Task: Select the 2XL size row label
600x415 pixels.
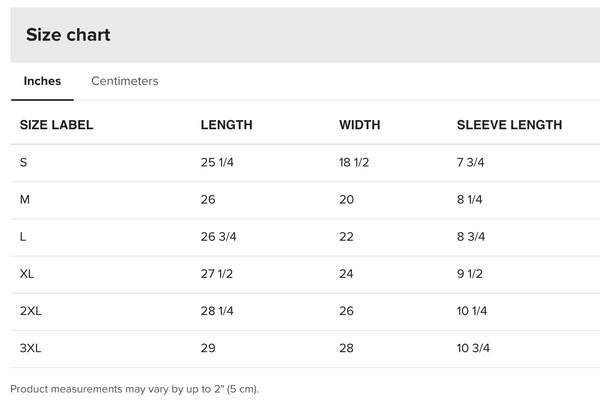Action: pyautogui.click(x=31, y=311)
